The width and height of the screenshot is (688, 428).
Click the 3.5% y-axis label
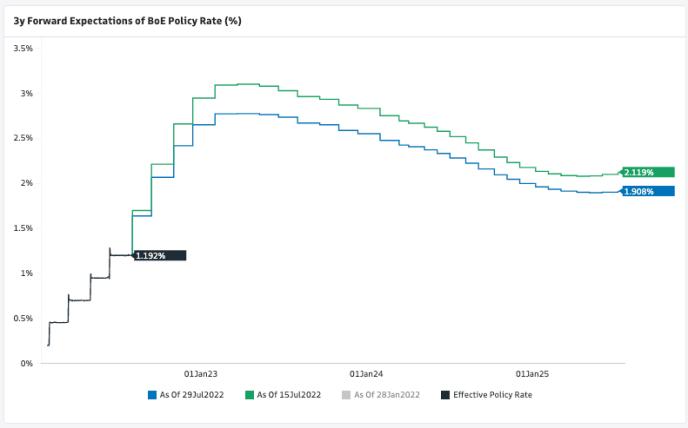(x=23, y=48)
